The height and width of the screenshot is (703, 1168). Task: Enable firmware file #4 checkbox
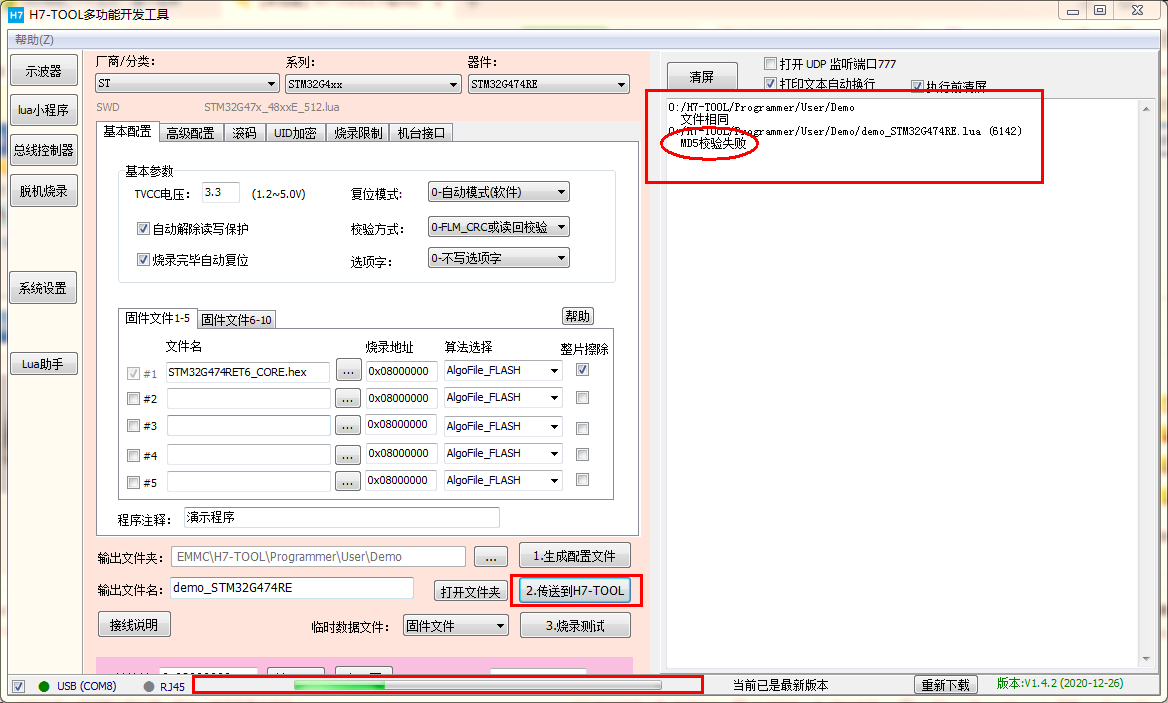click(x=133, y=455)
